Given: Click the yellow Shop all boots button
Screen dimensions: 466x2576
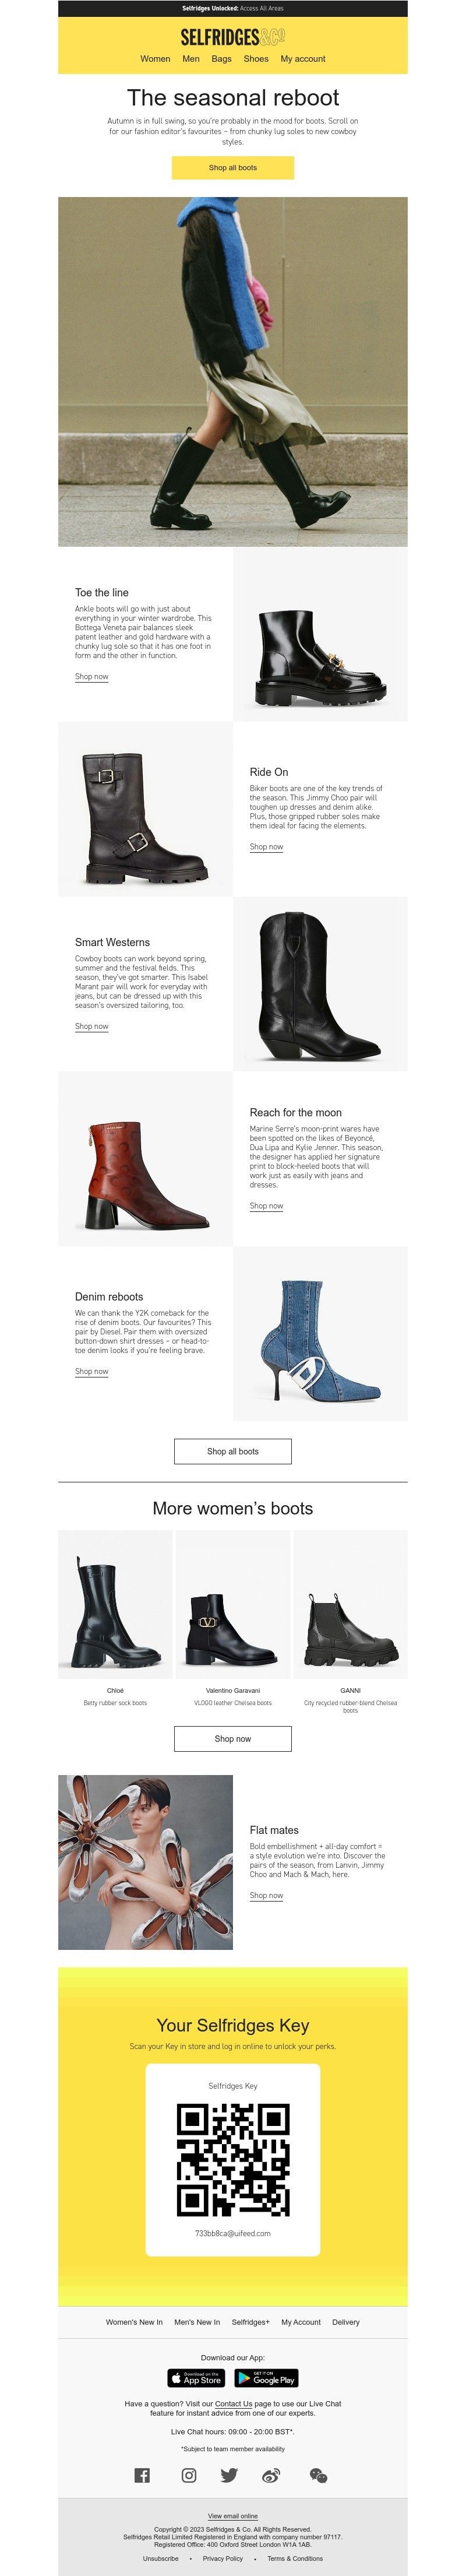Looking at the screenshot, I should click(233, 168).
